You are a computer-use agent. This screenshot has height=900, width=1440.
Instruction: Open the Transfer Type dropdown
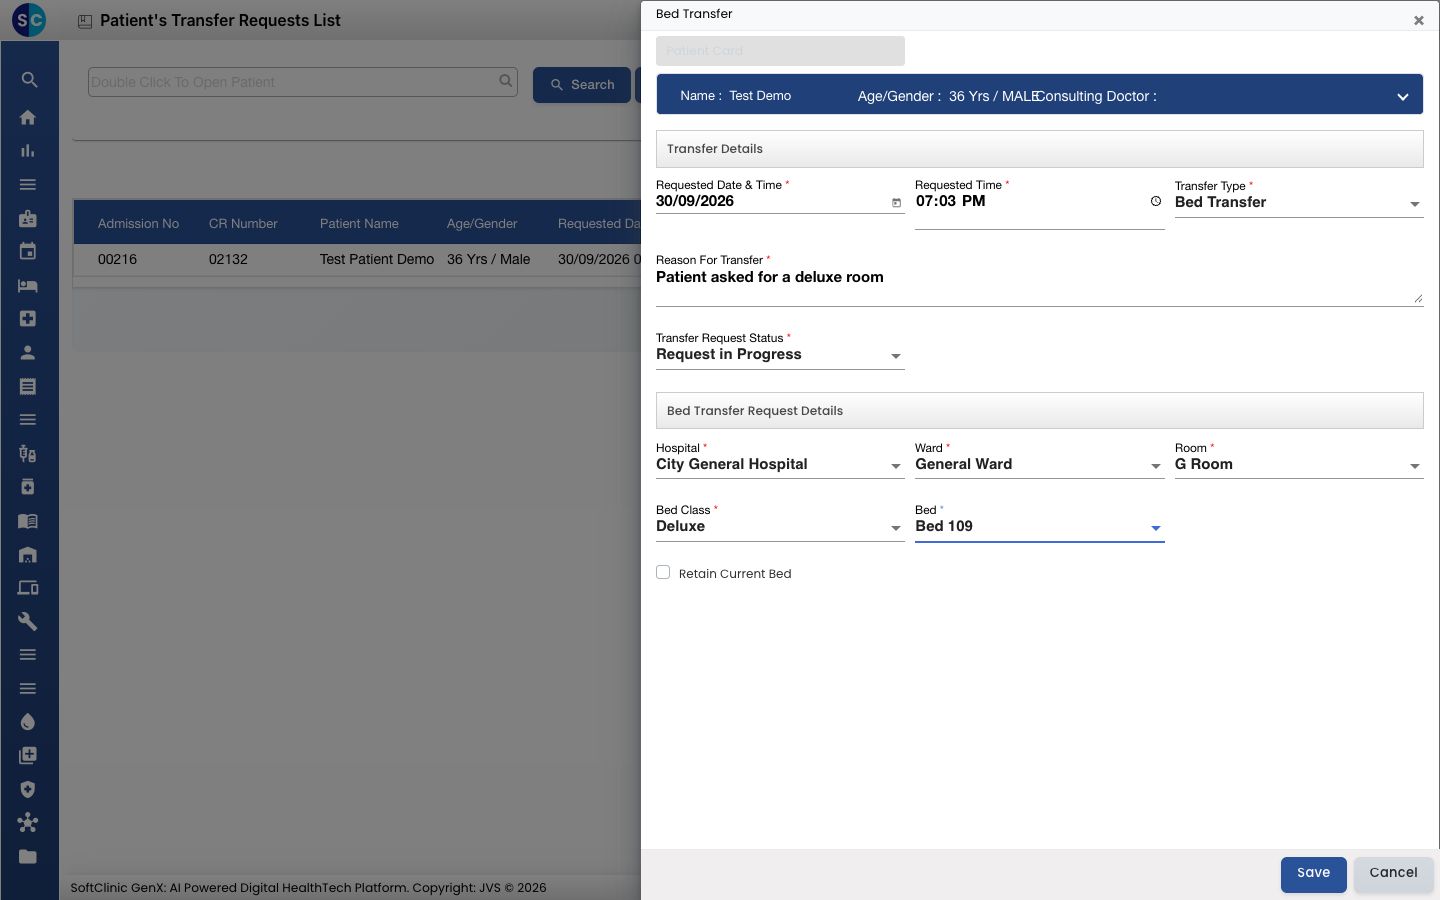[1298, 202]
